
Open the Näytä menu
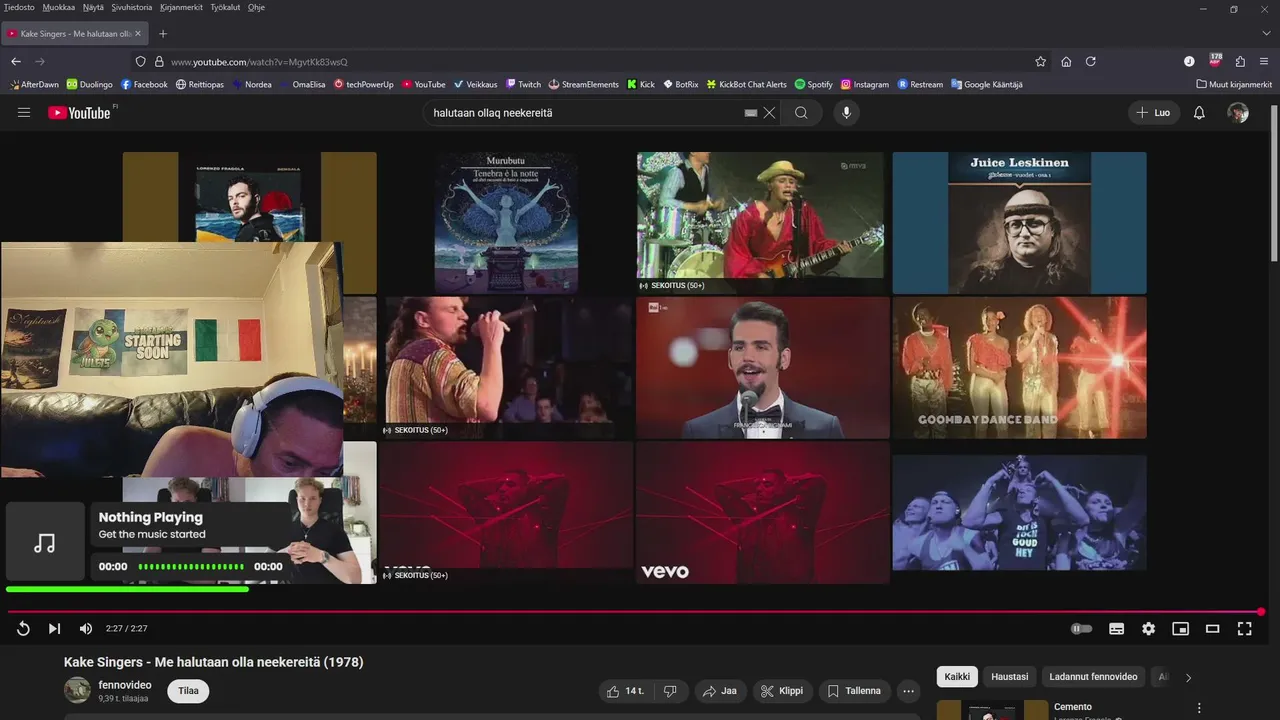(x=93, y=7)
